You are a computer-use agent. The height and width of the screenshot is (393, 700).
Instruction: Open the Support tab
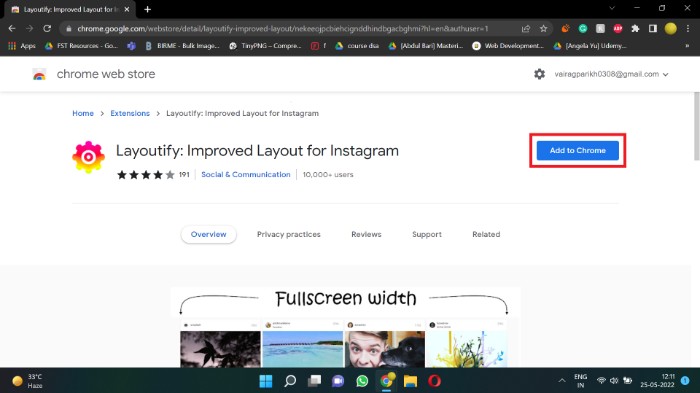pos(427,234)
